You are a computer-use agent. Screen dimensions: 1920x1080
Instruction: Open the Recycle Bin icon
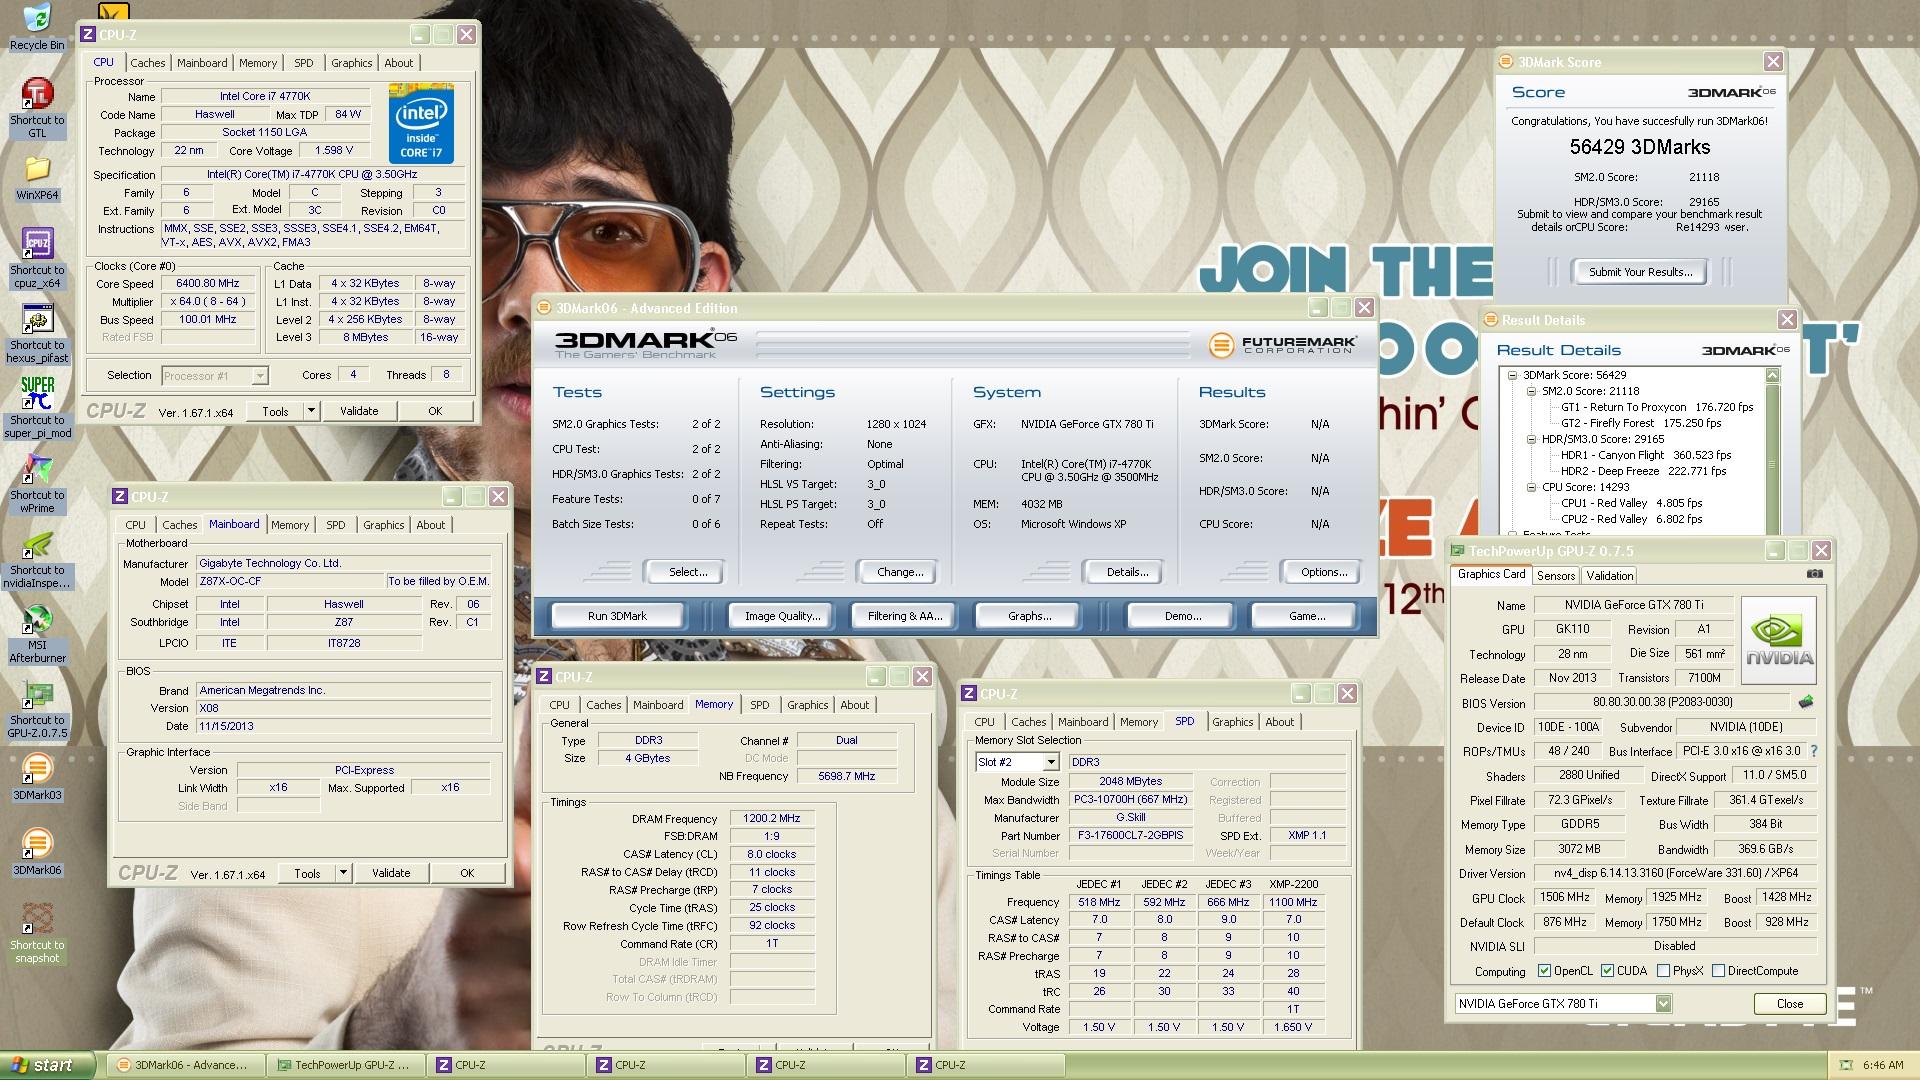(37, 18)
